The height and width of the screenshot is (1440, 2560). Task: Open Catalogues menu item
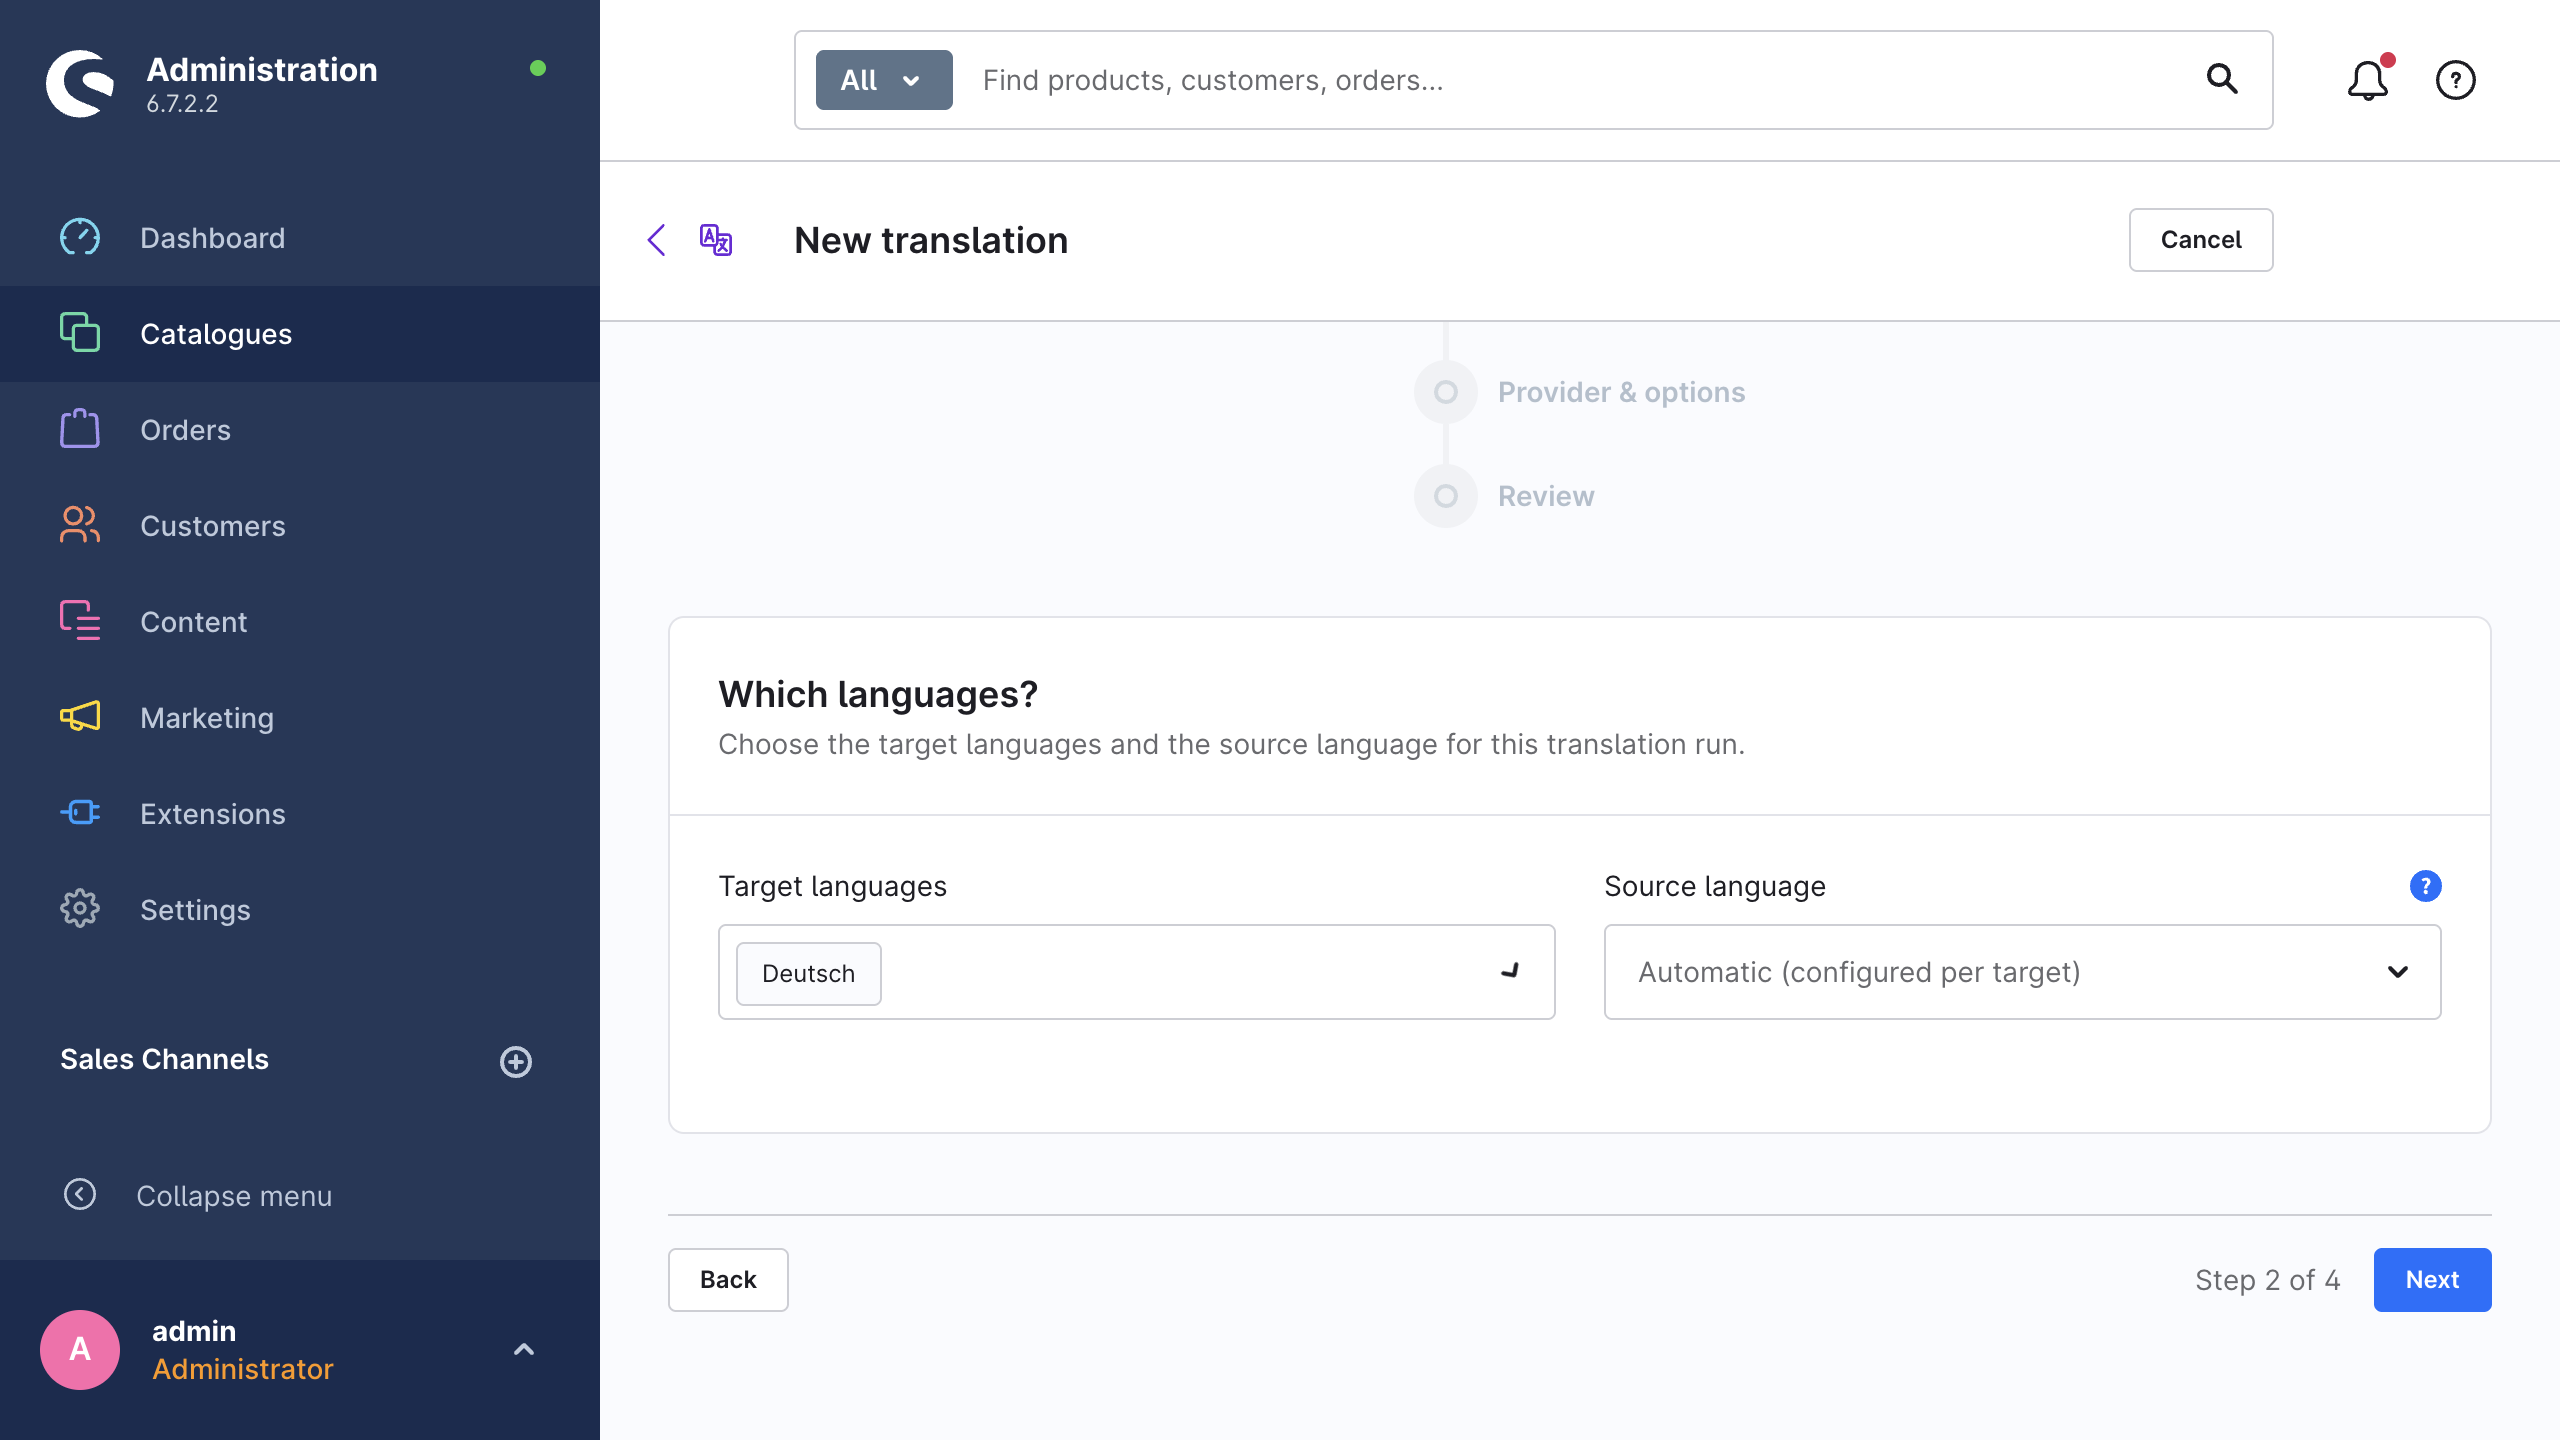click(x=300, y=334)
